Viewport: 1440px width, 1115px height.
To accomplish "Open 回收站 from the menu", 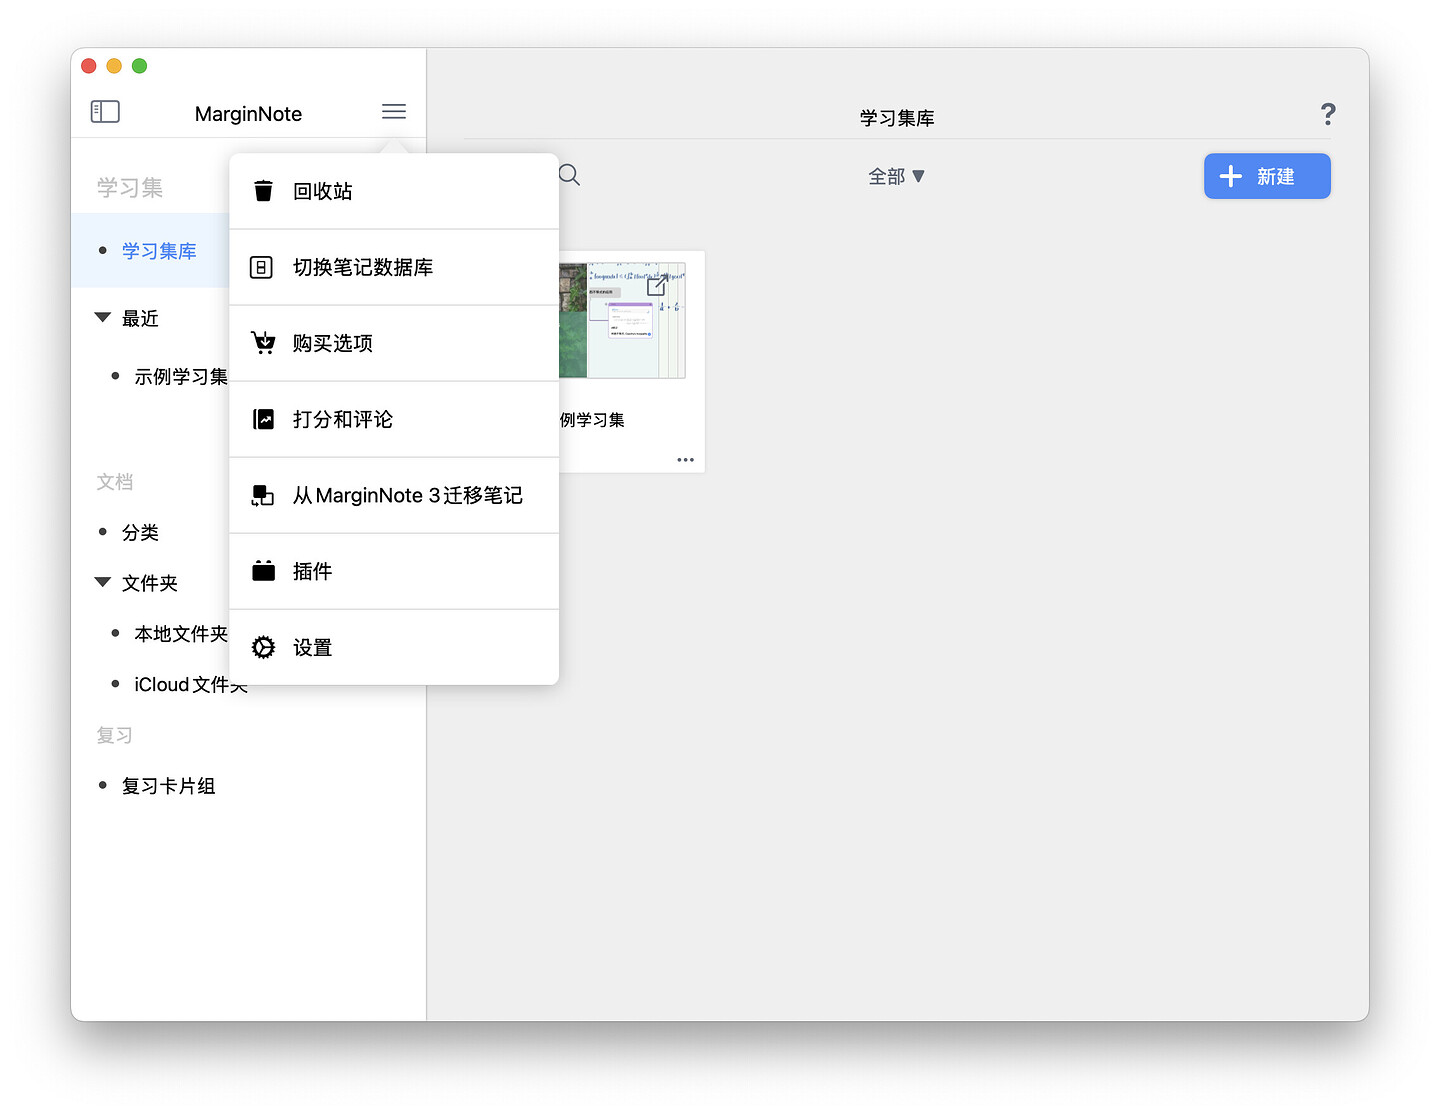I will pos(394,191).
